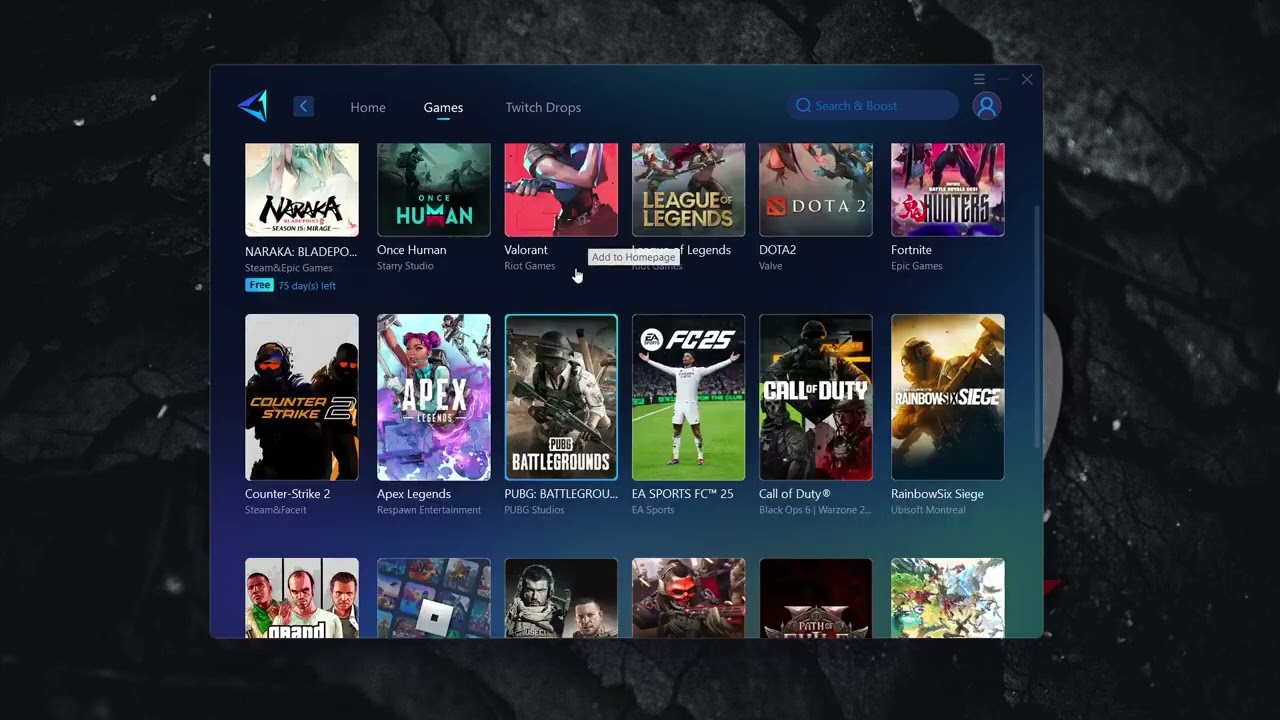Select the Games tab

pos(443,107)
